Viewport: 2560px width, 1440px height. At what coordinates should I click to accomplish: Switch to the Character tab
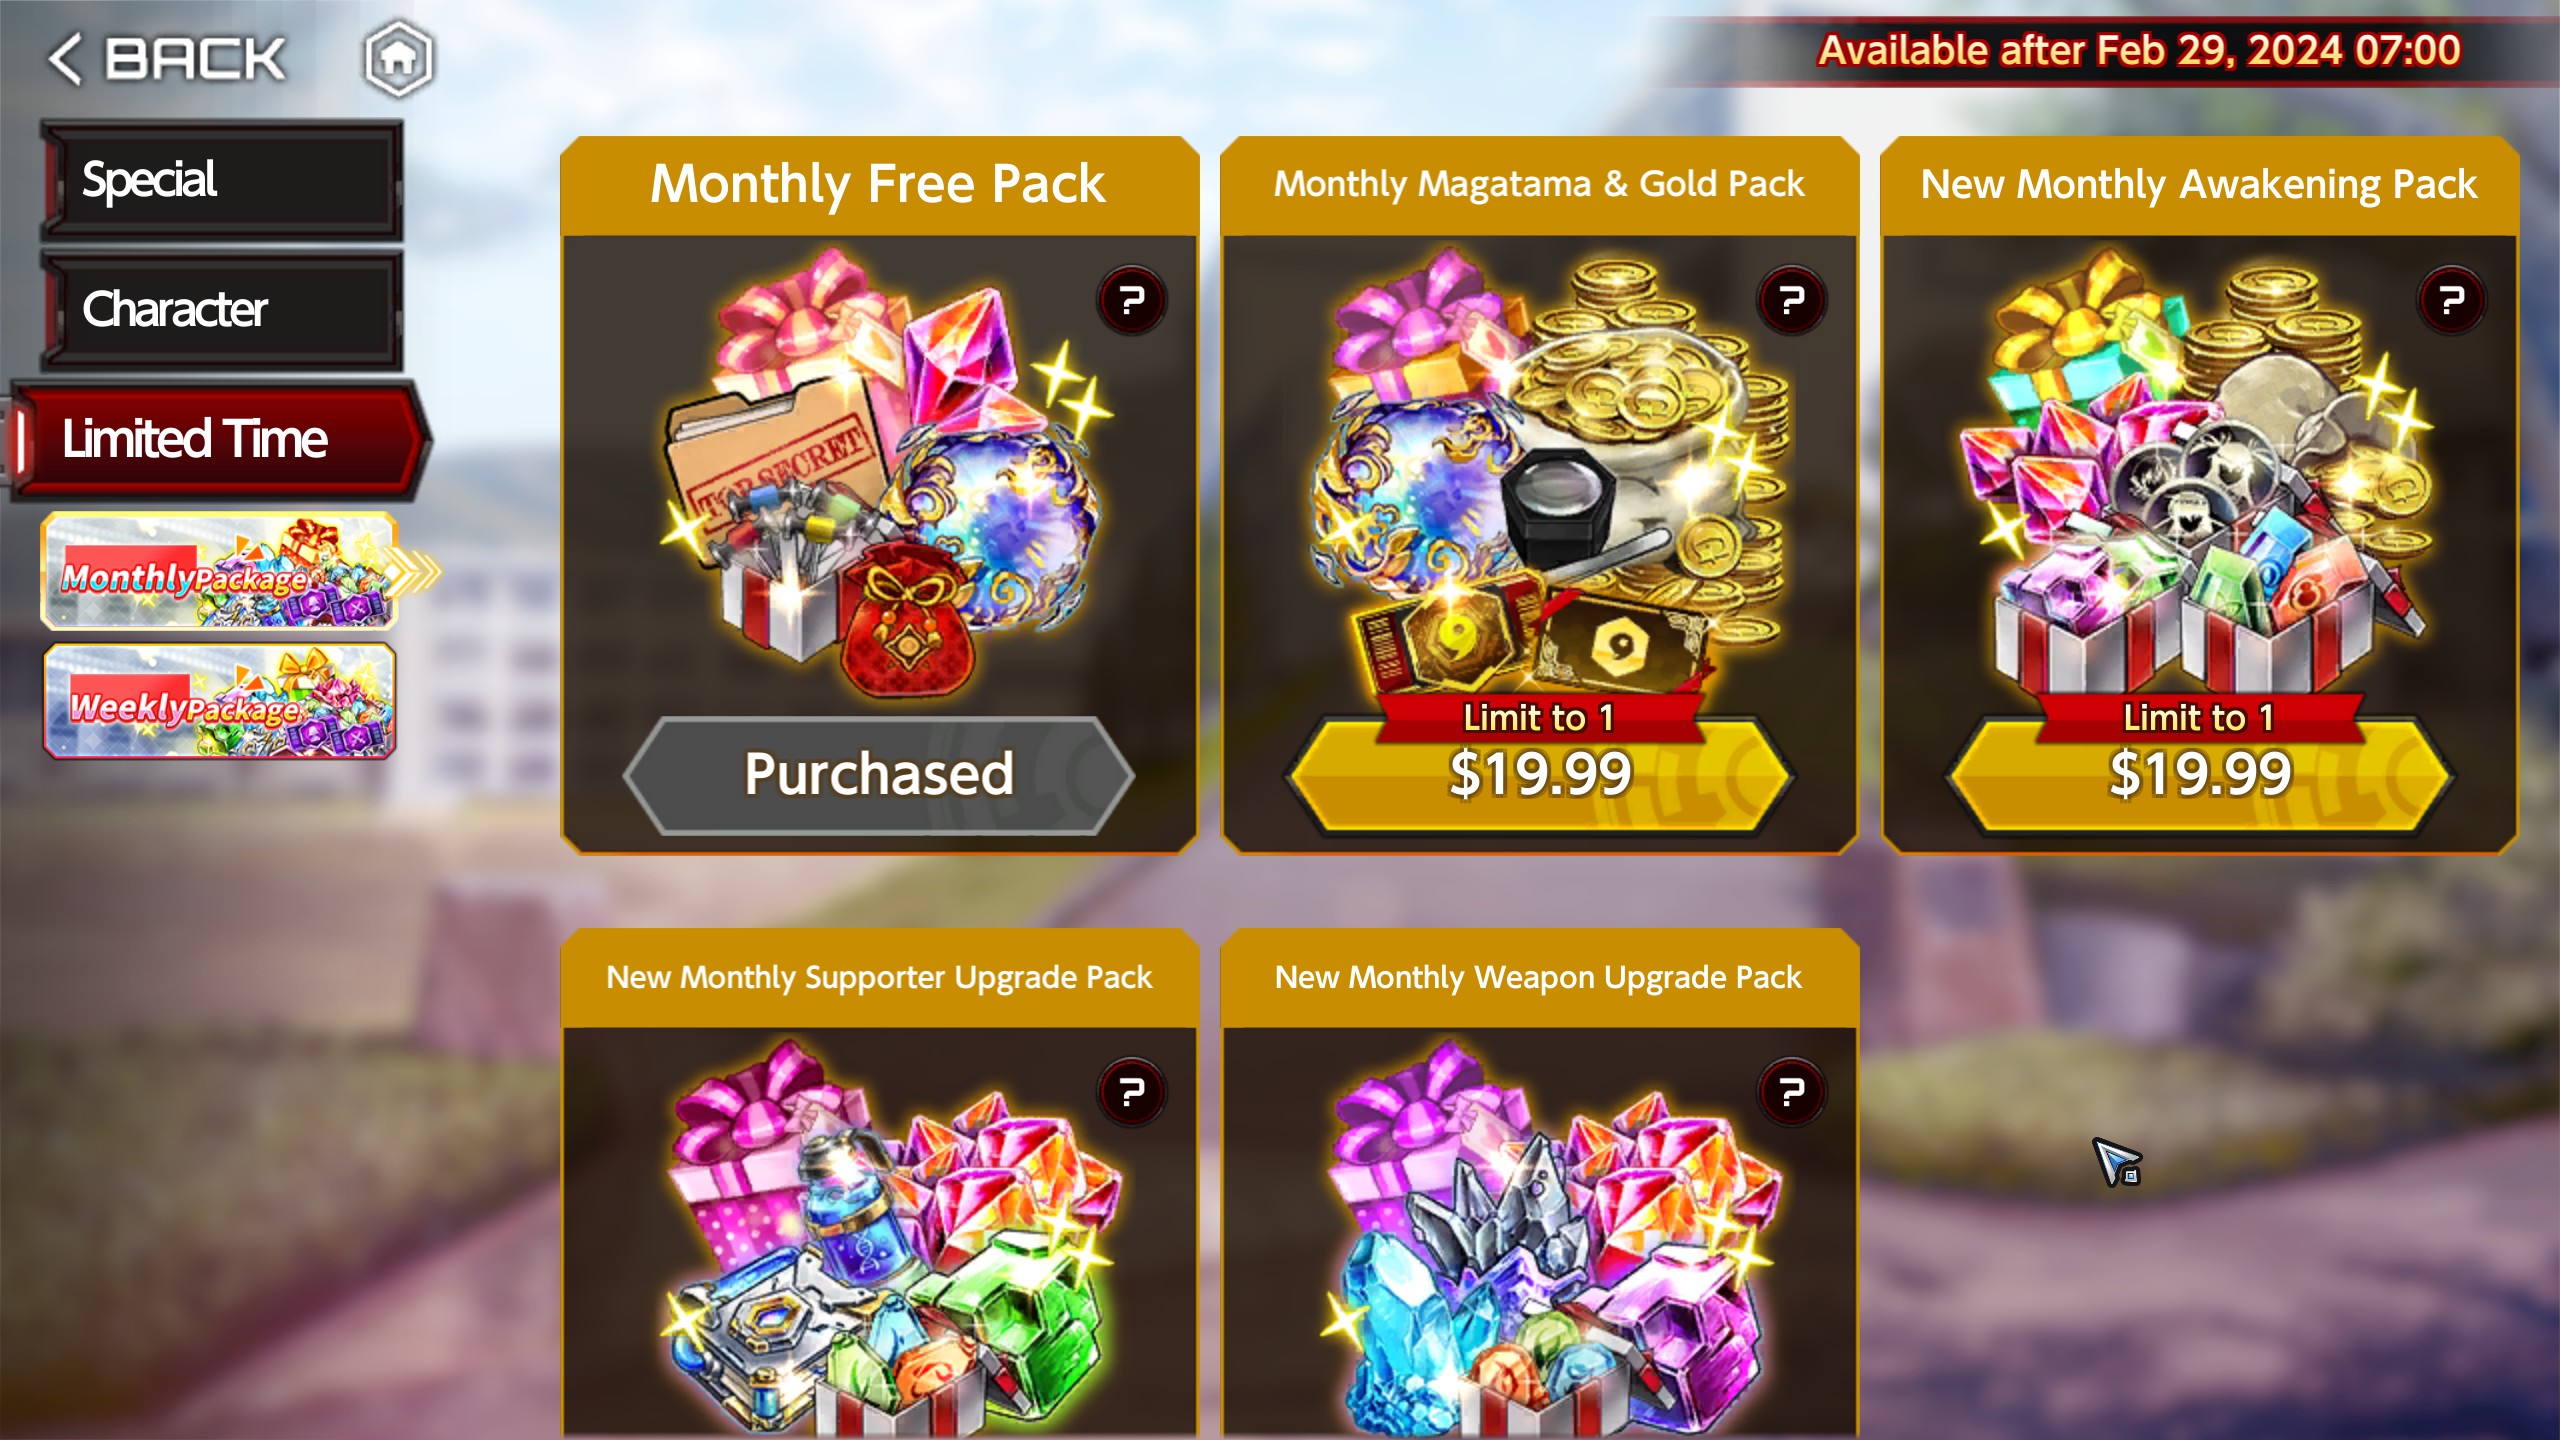[x=221, y=310]
